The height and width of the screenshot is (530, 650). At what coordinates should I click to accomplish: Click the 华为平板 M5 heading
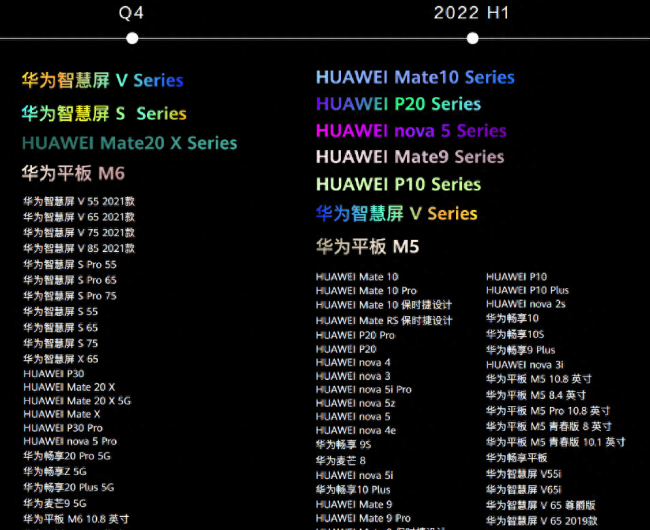pos(367,247)
